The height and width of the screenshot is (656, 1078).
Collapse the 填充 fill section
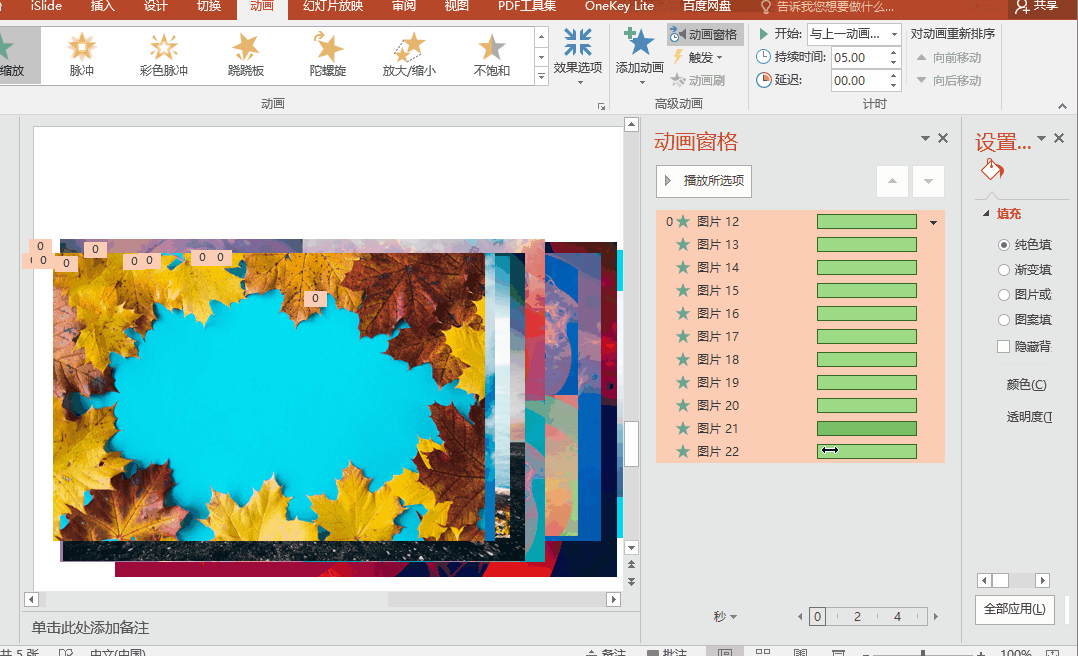tap(986, 214)
